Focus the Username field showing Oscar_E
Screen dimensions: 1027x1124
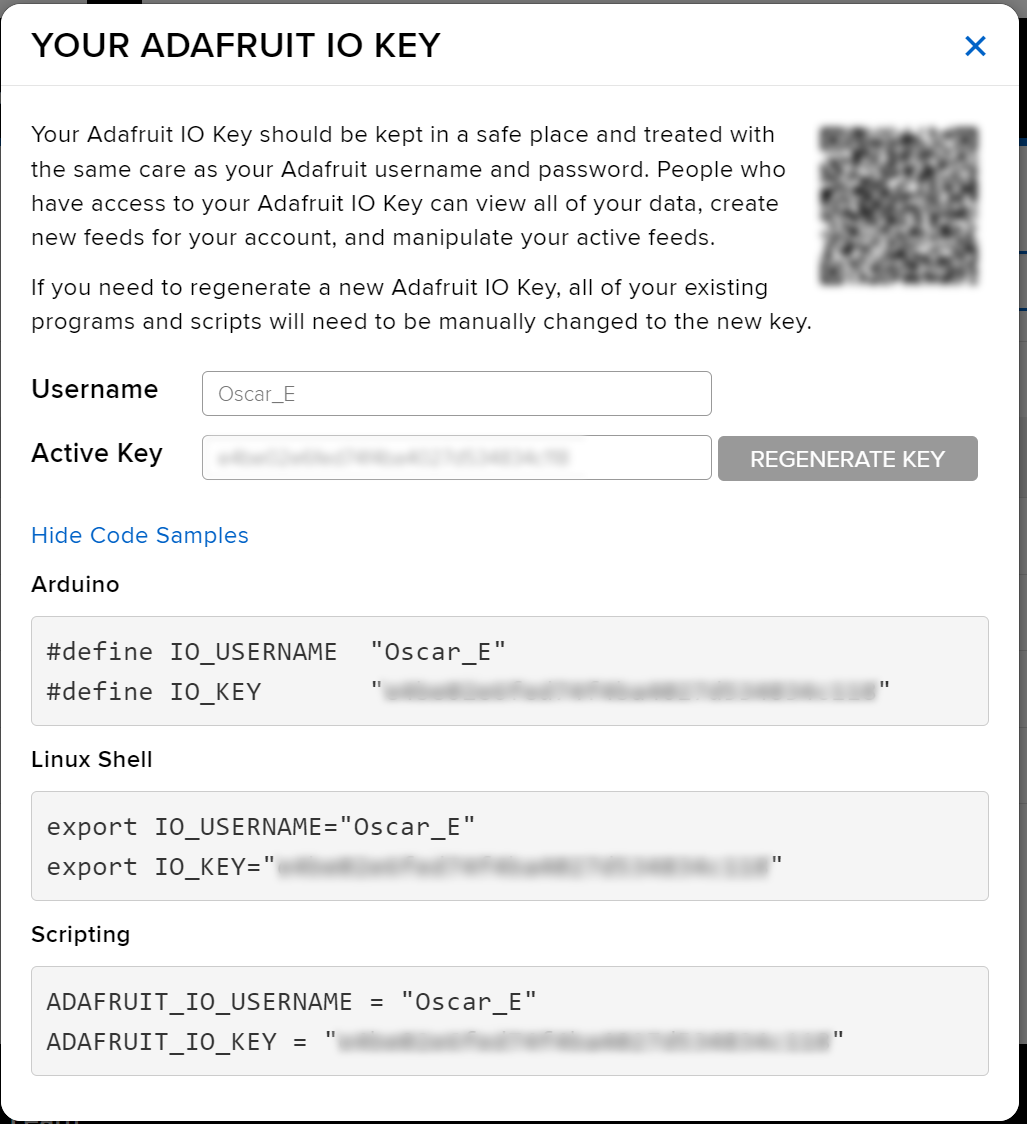[457, 394]
